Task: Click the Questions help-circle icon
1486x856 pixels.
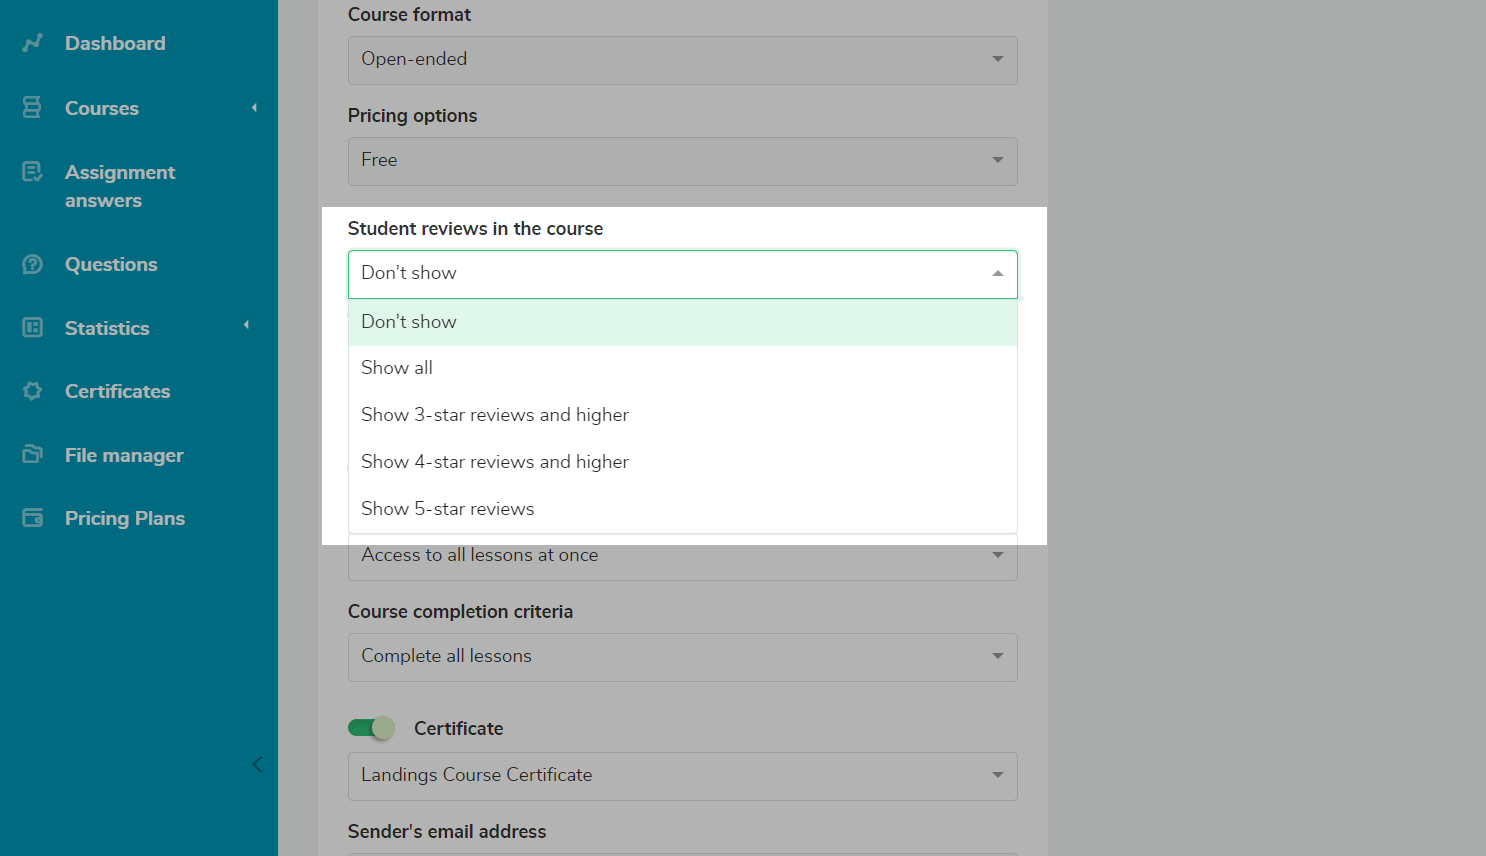Action: [x=32, y=264]
